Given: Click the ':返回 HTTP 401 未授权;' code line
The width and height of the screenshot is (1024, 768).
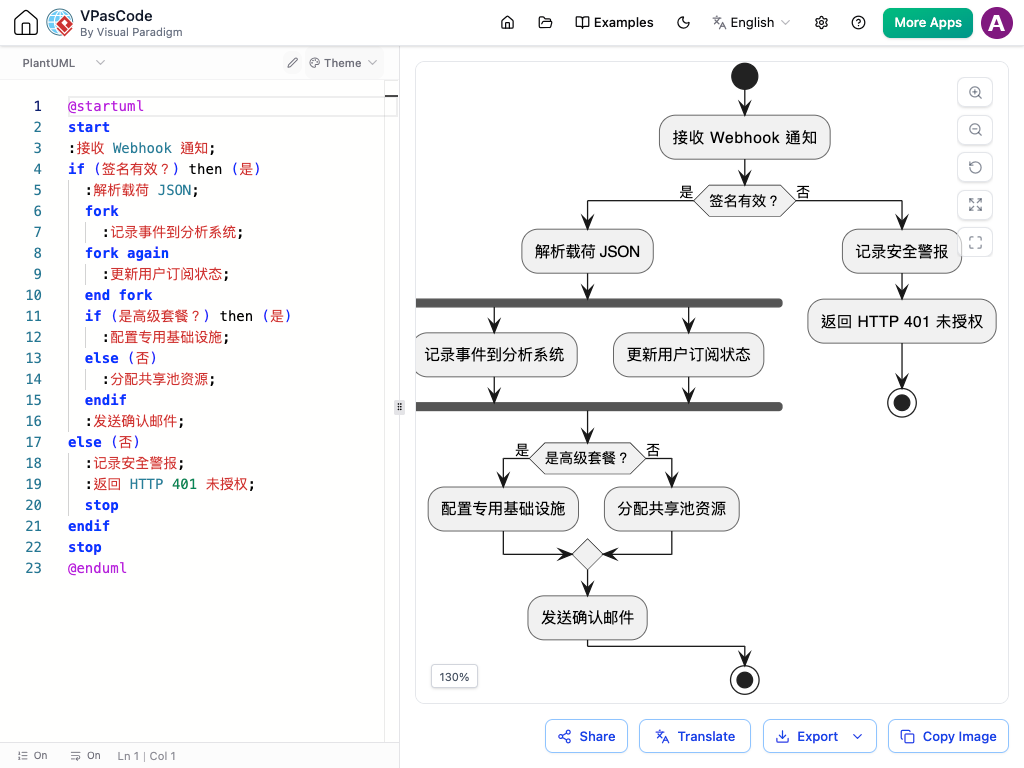Looking at the screenshot, I should (x=170, y=484).
